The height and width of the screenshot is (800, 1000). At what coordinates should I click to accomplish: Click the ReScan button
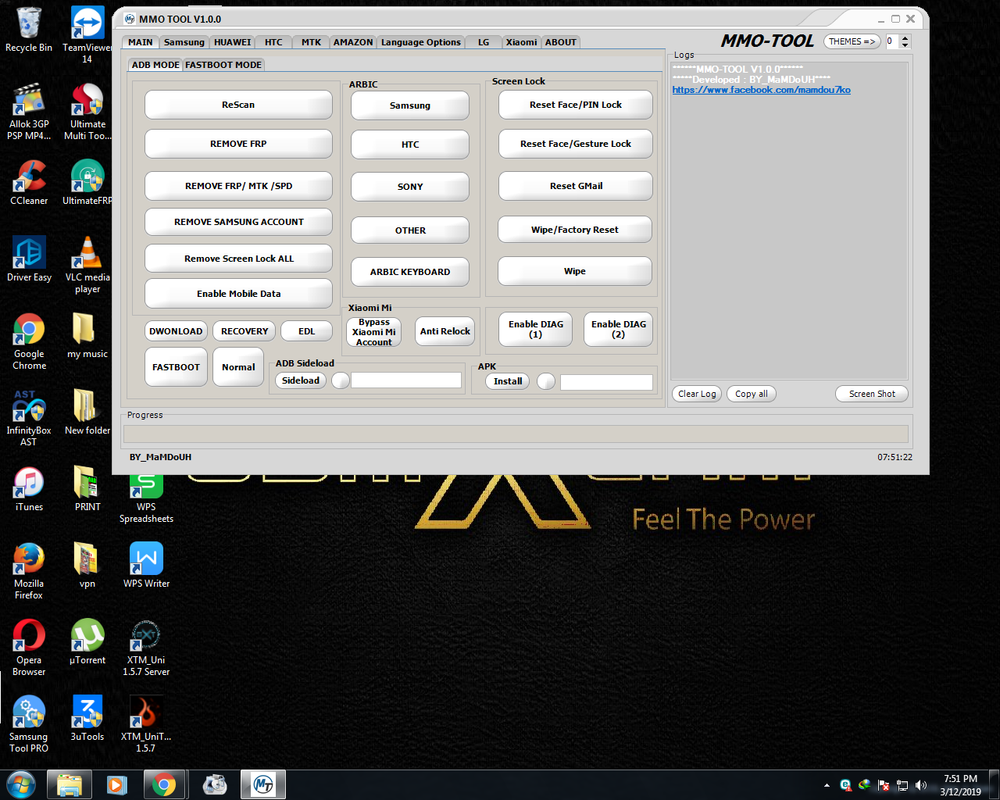(x=239, y=105)
